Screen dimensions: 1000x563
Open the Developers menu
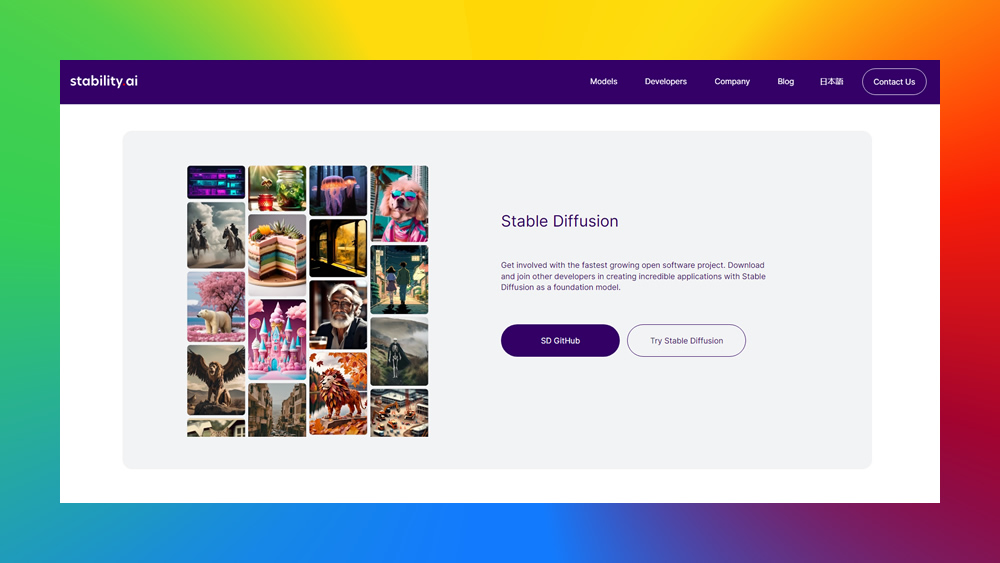click(665, 82)
